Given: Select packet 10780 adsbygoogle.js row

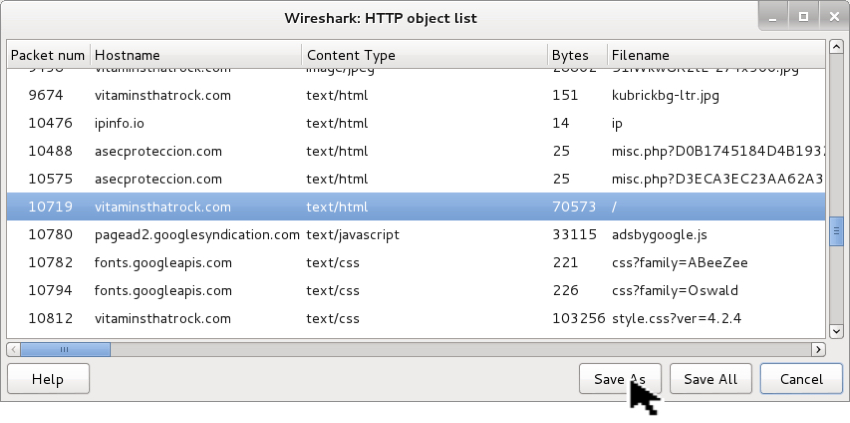Looking at the screenshot, I should (x=416, y=235).
